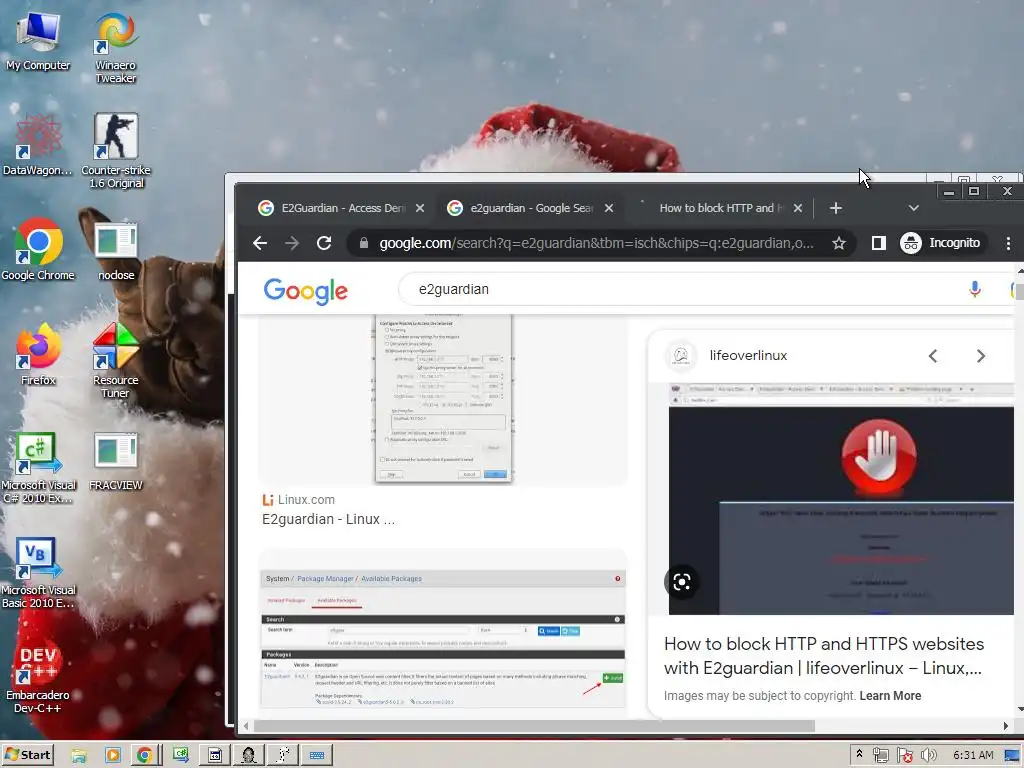Image resolution: width=1024 pixels, height=768 pixels.
Task: Click the system clock showing 6:31 AM
Action: click(973, 756)
